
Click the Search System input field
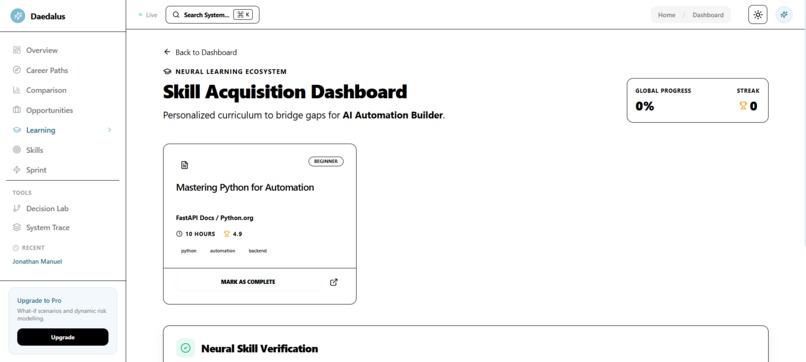(212, 15)
